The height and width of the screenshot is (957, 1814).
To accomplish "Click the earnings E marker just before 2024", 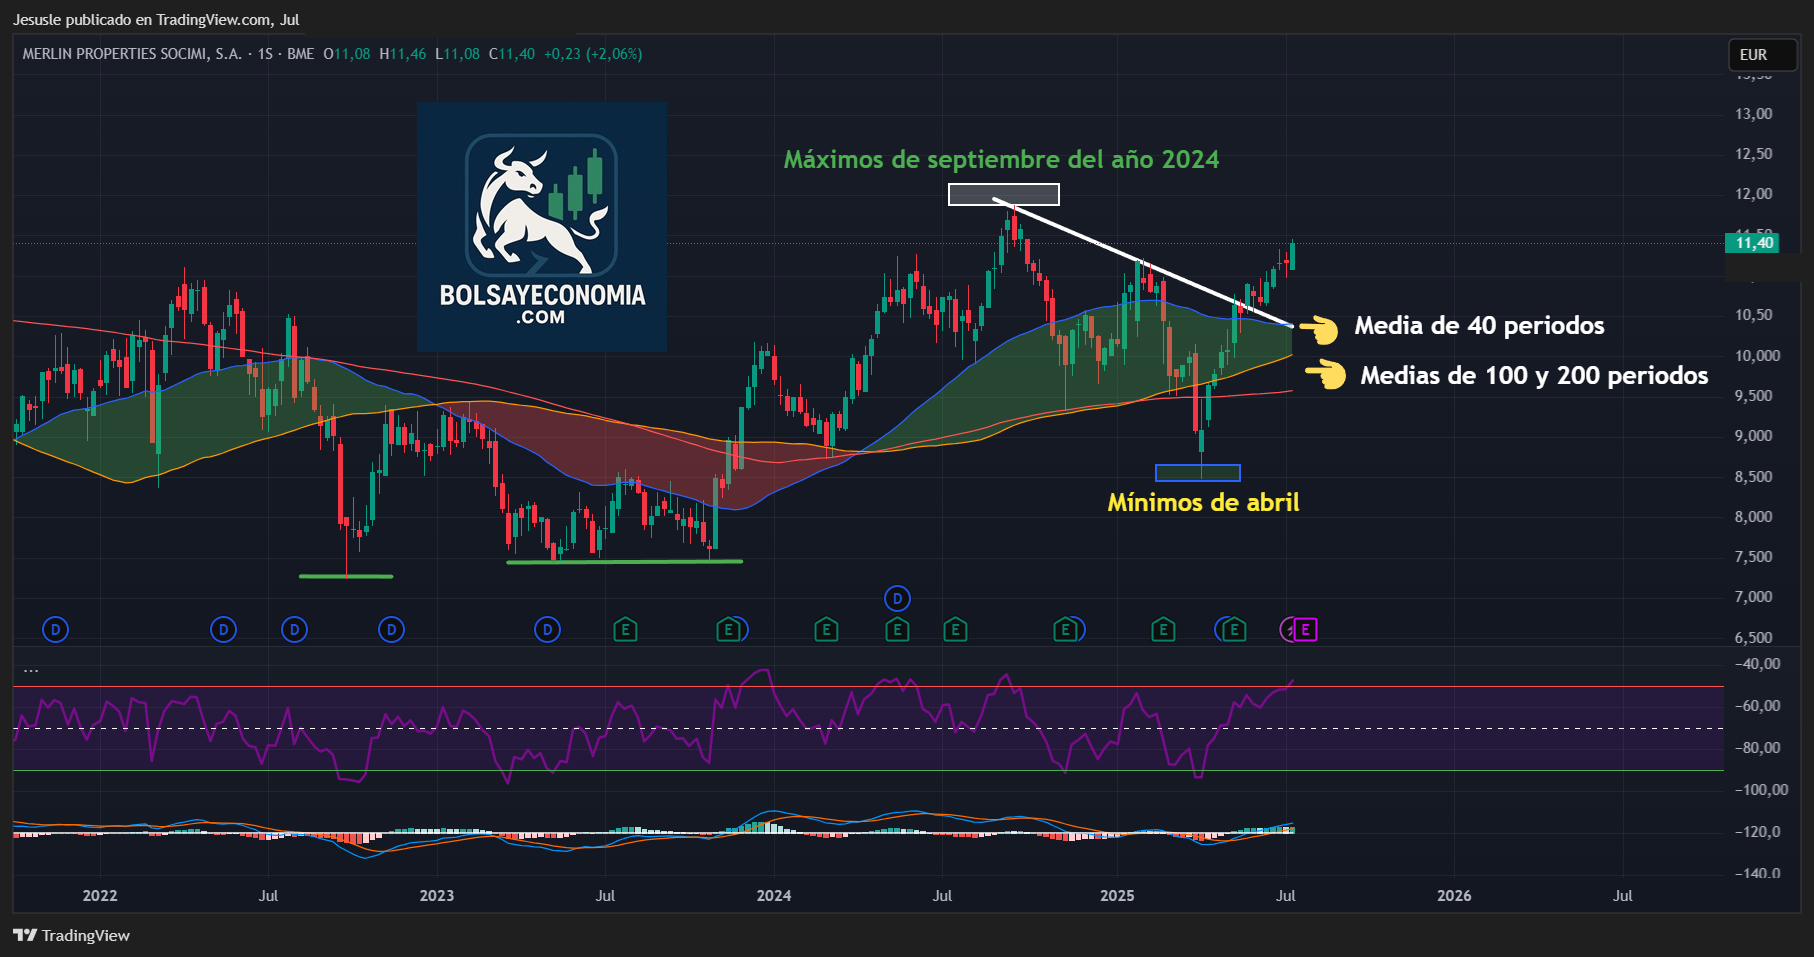I will coord(729,630).
